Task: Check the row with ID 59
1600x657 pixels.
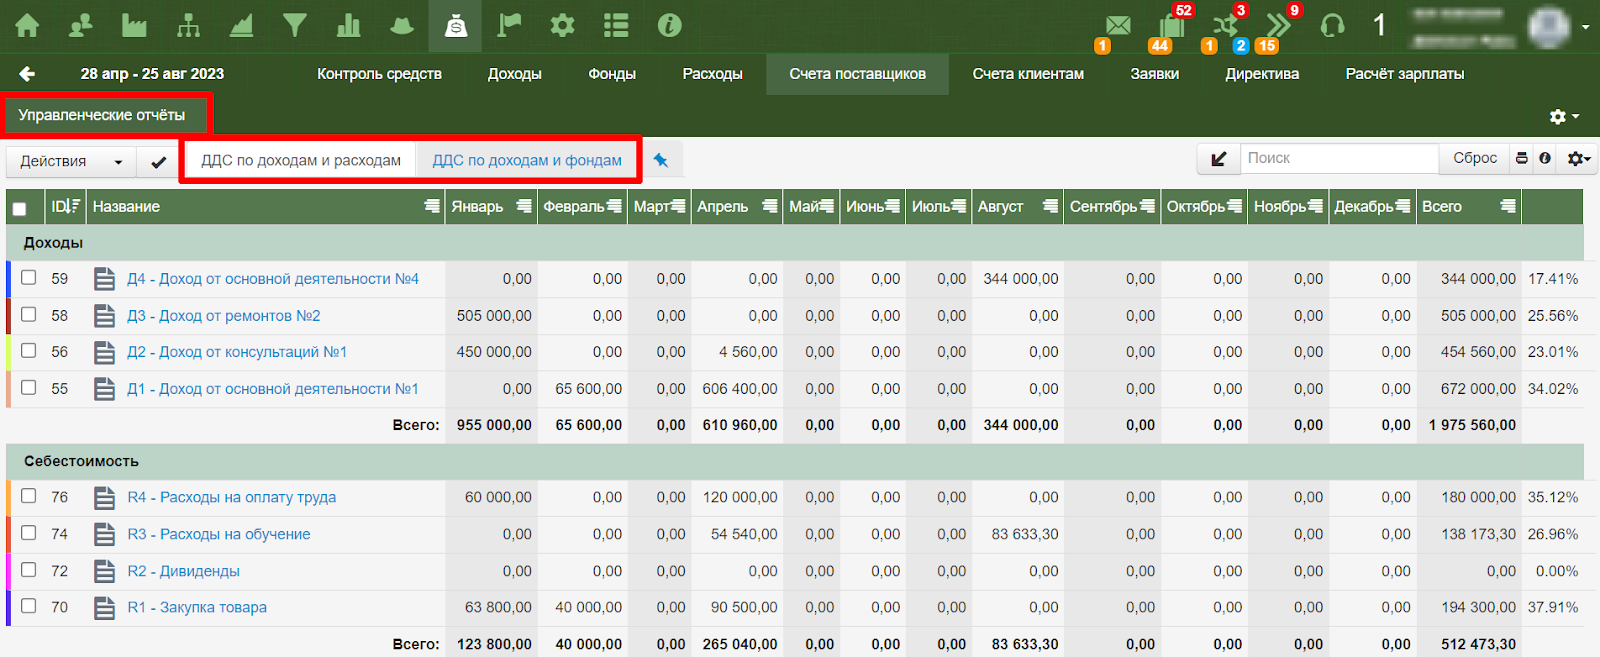Action: [29, 278]
